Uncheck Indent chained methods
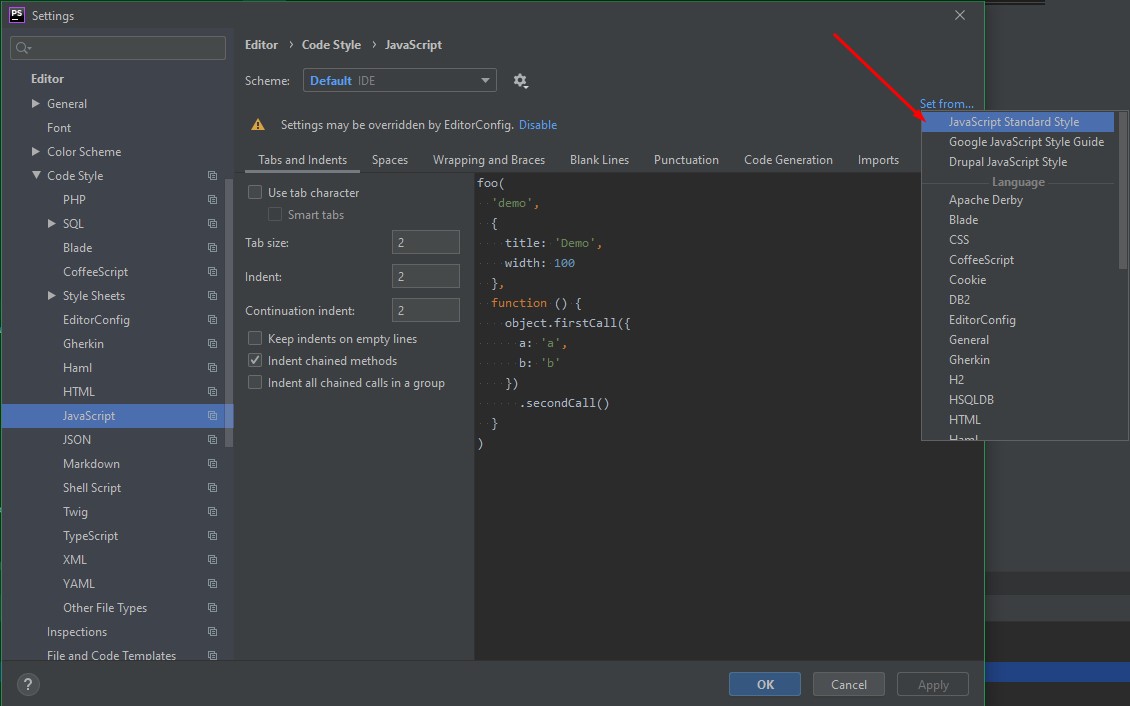 pos(255,360)
